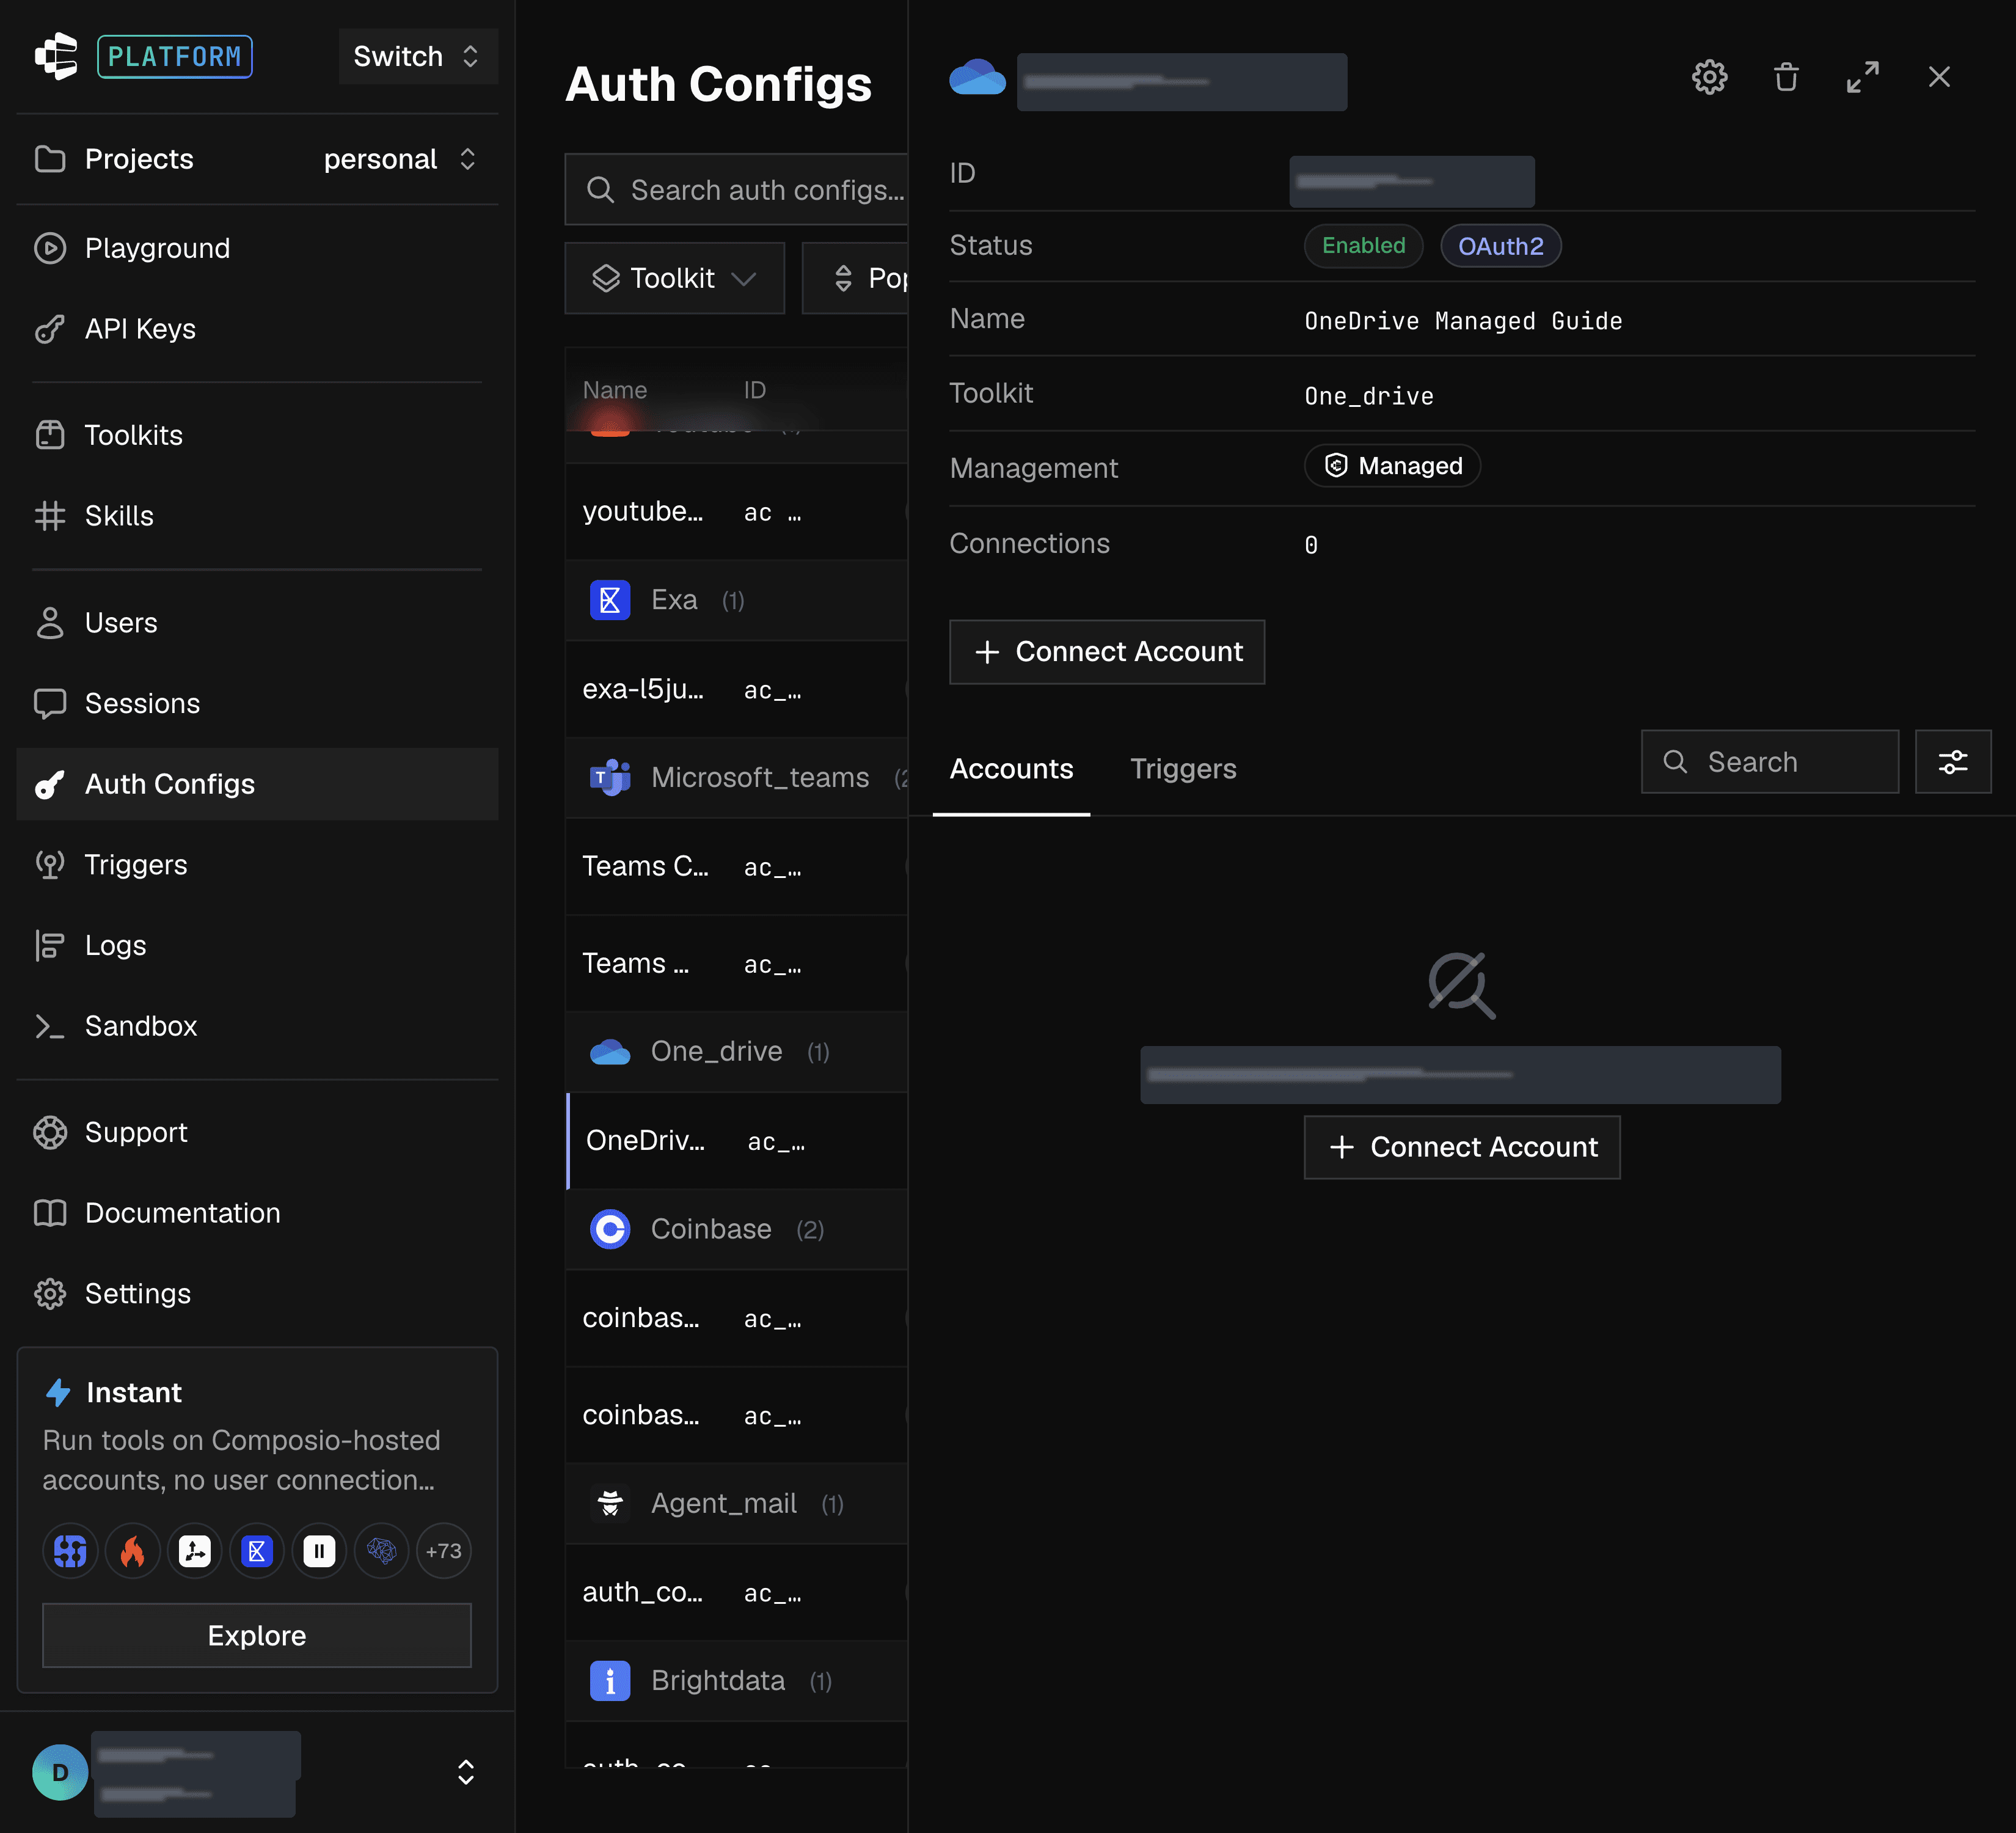Open Documentation link in the sidebar
Image resolution: width=2016 pixels, height=1833 pixels.
pos(258,1213)
